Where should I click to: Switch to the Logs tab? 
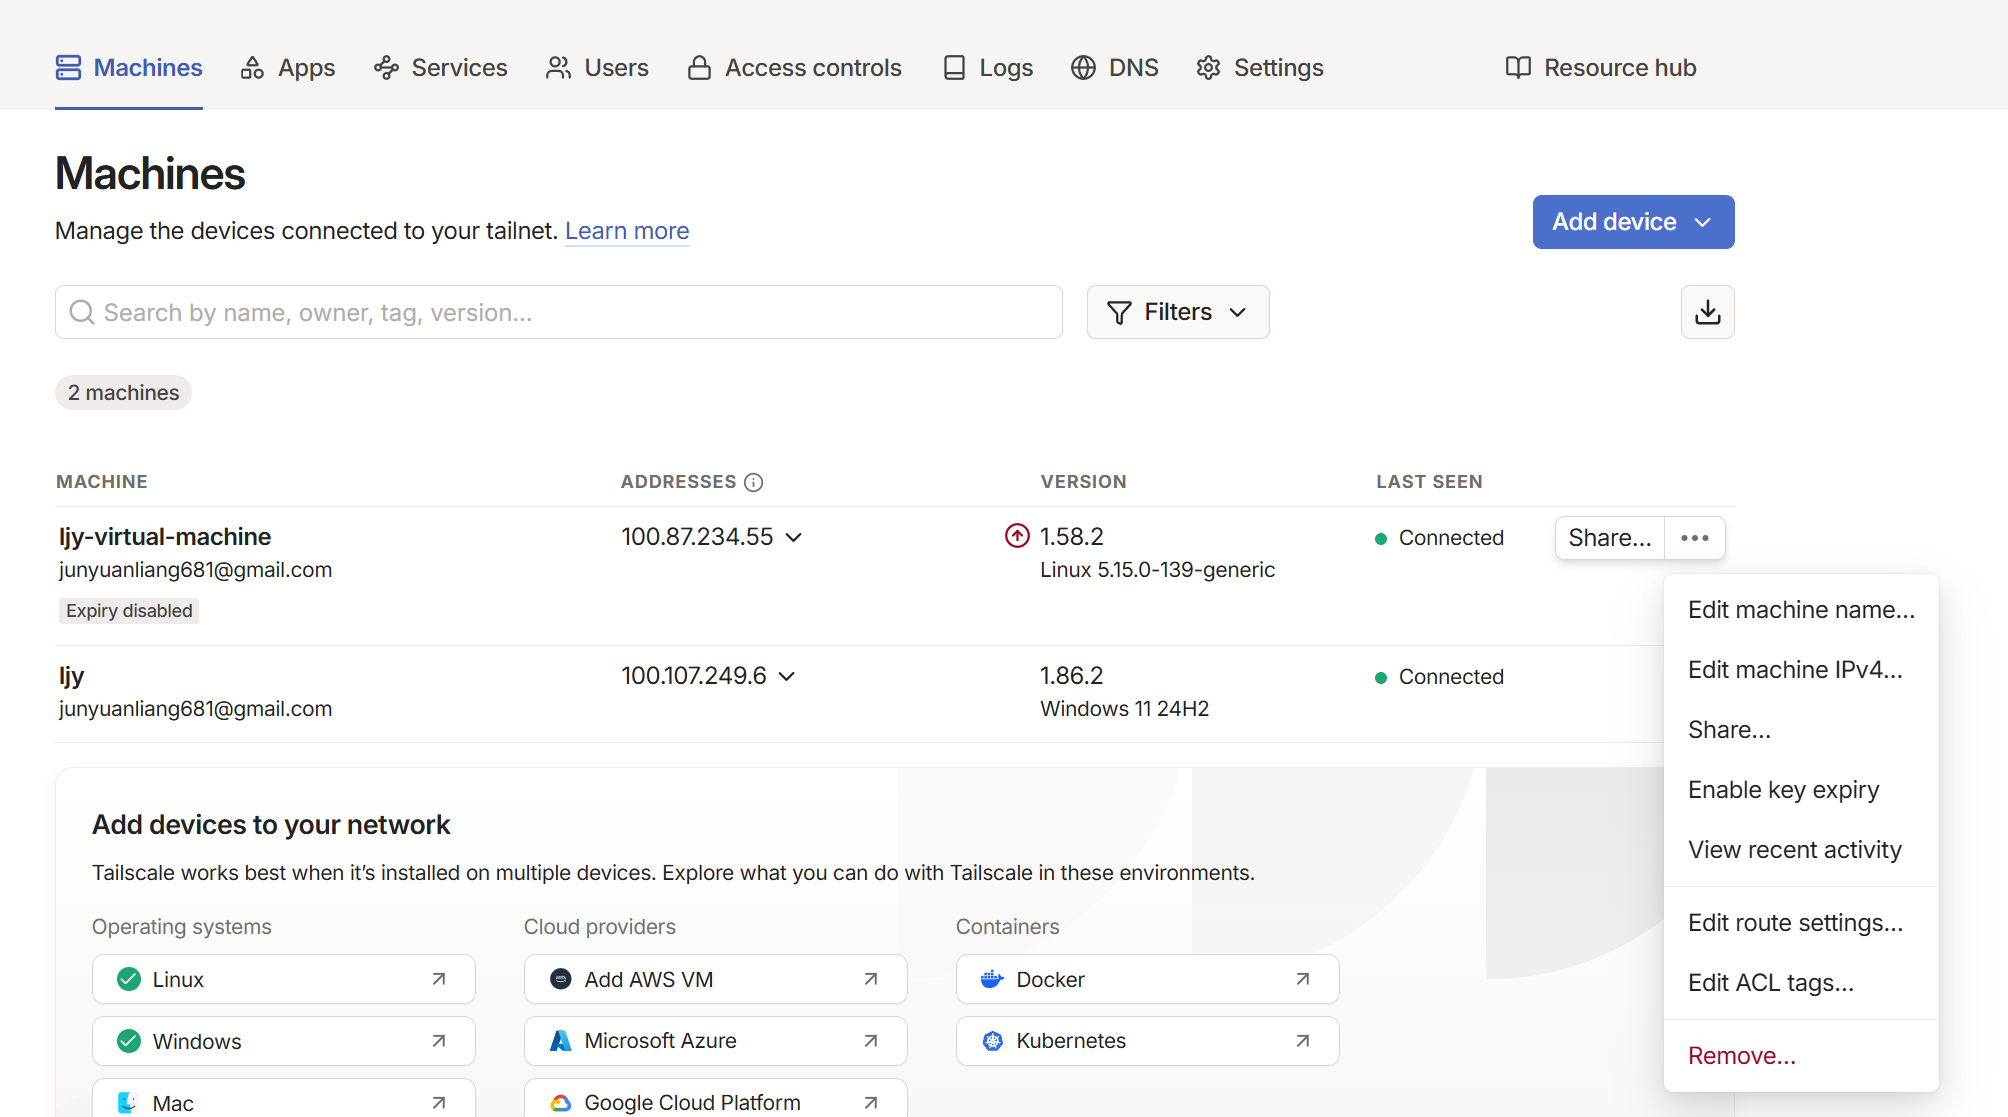click(988, 67)
